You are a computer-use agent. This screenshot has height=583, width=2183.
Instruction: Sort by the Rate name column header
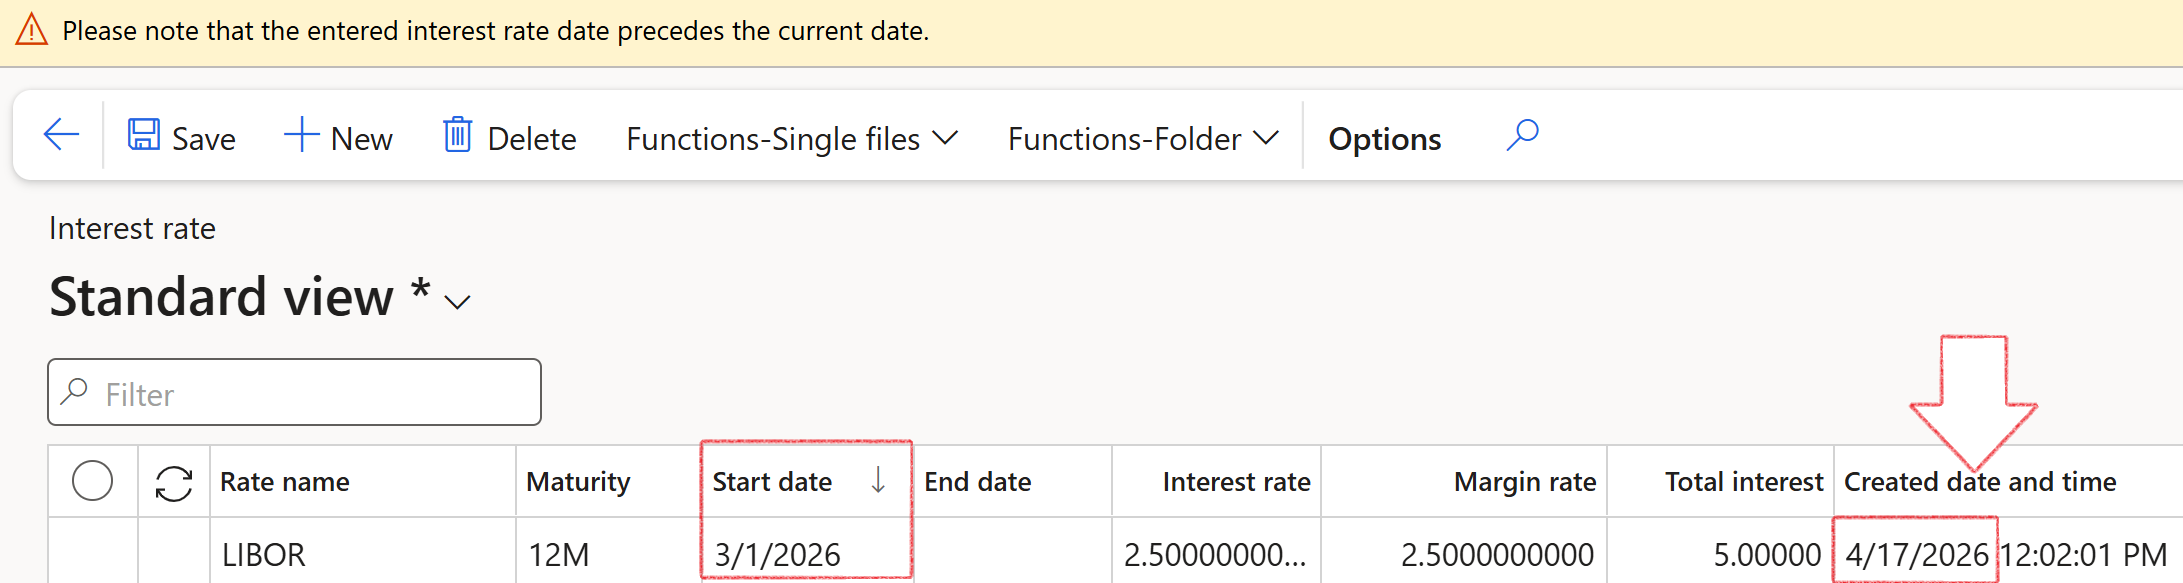tap(285, 482)
